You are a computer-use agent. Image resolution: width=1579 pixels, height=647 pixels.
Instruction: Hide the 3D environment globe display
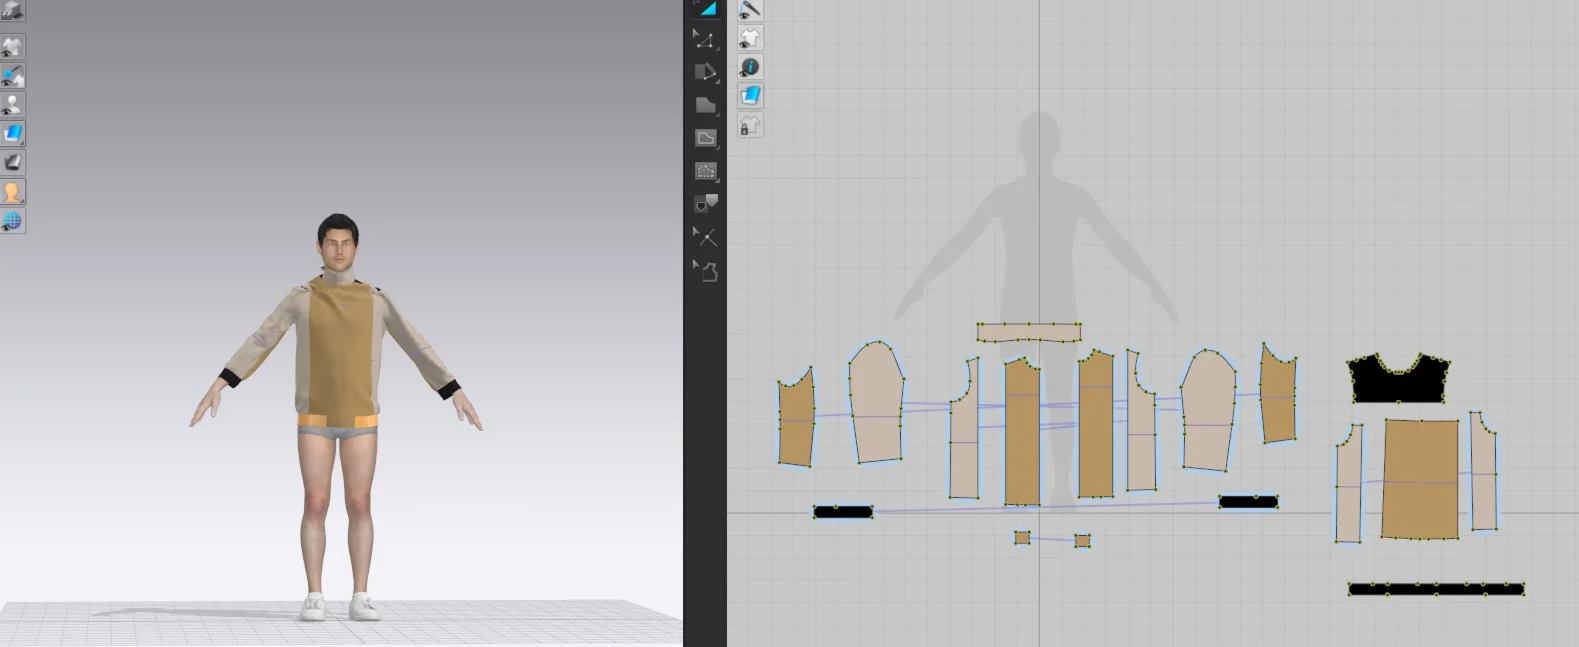click(13, 221)
